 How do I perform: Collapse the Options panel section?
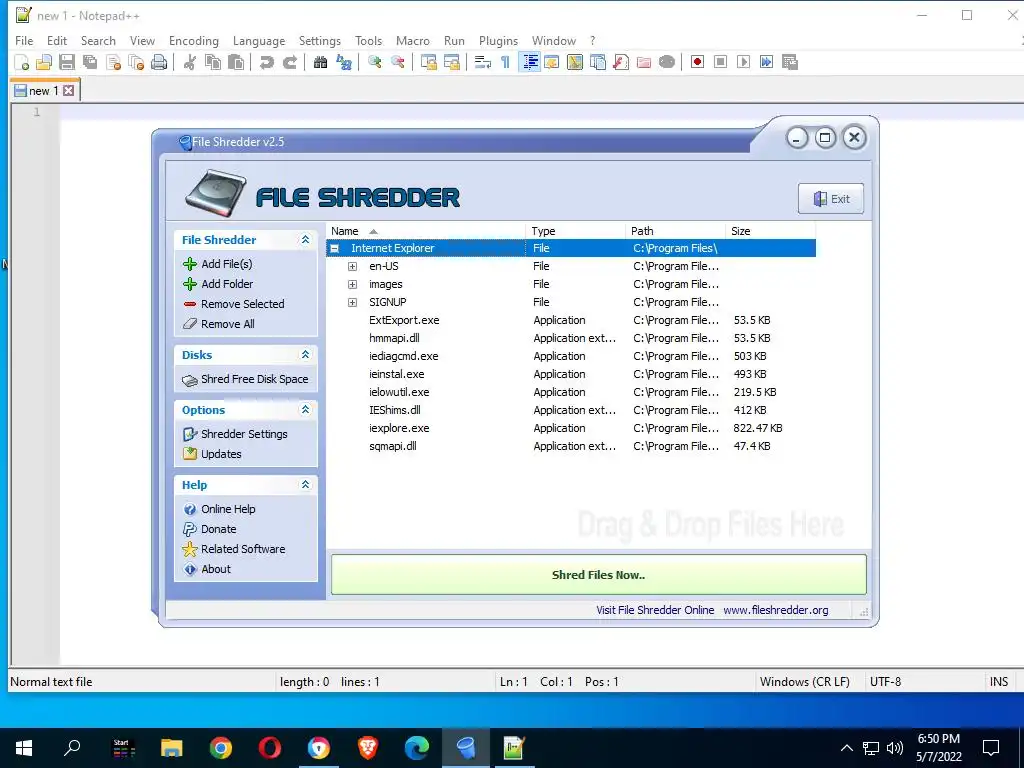tap(305, 409)
